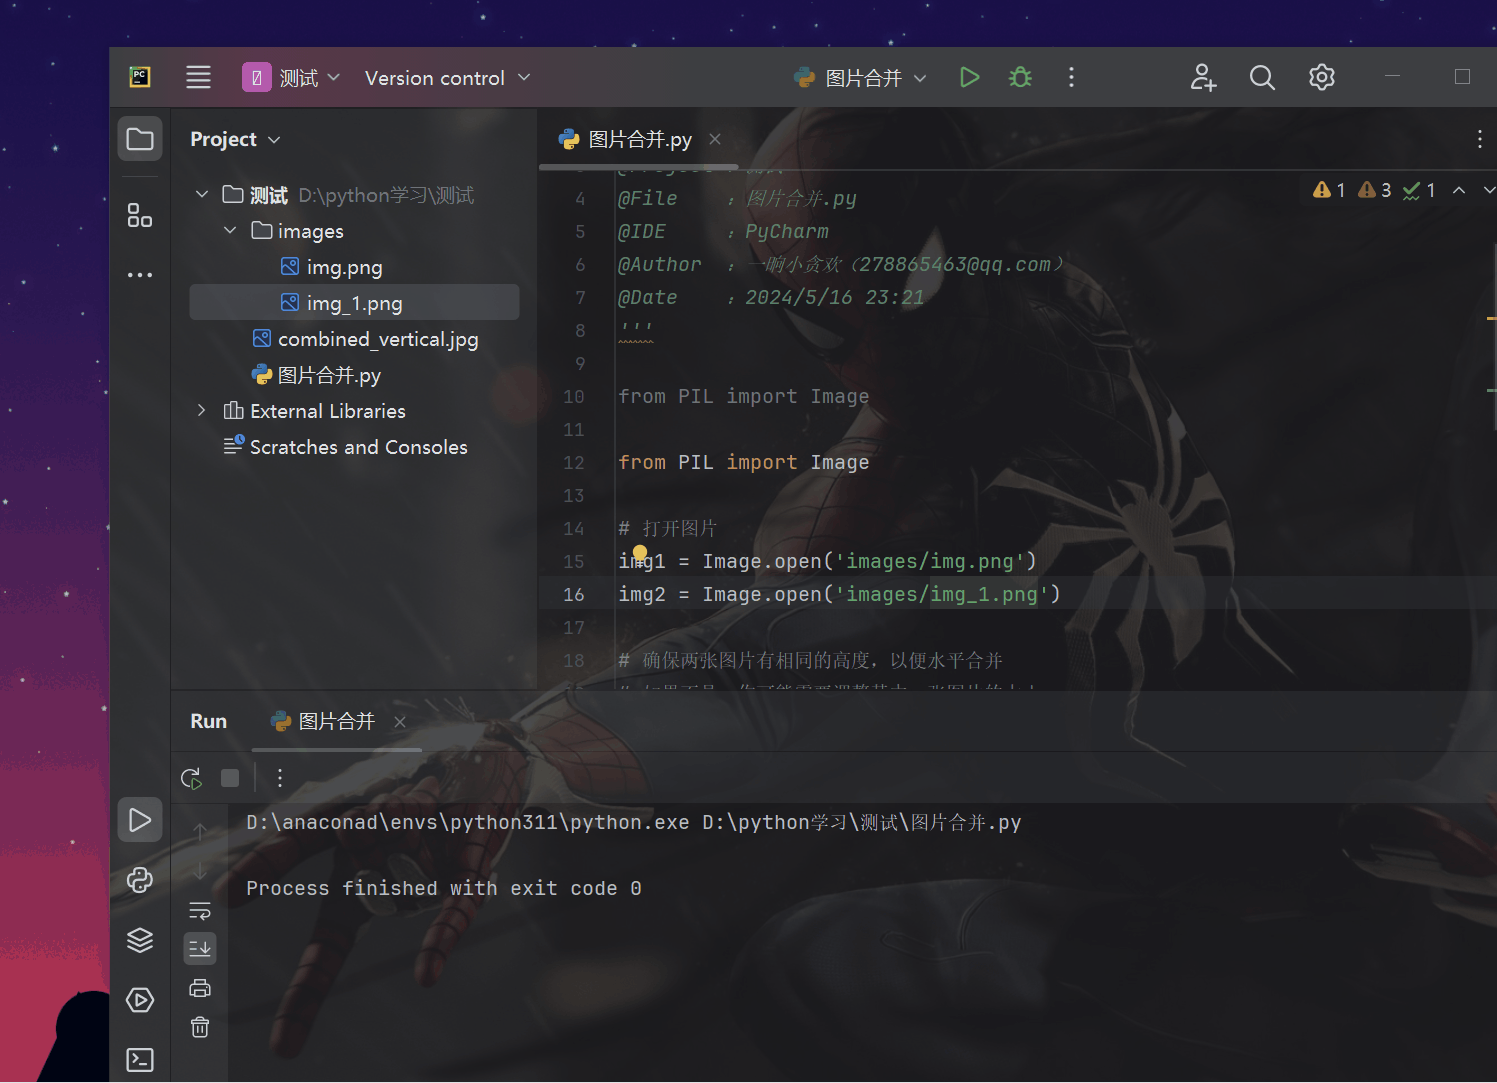Viewport: 1497px width, 1083px height.
Task: Run 图片合并 with the green play button
Action: [969, 77]
